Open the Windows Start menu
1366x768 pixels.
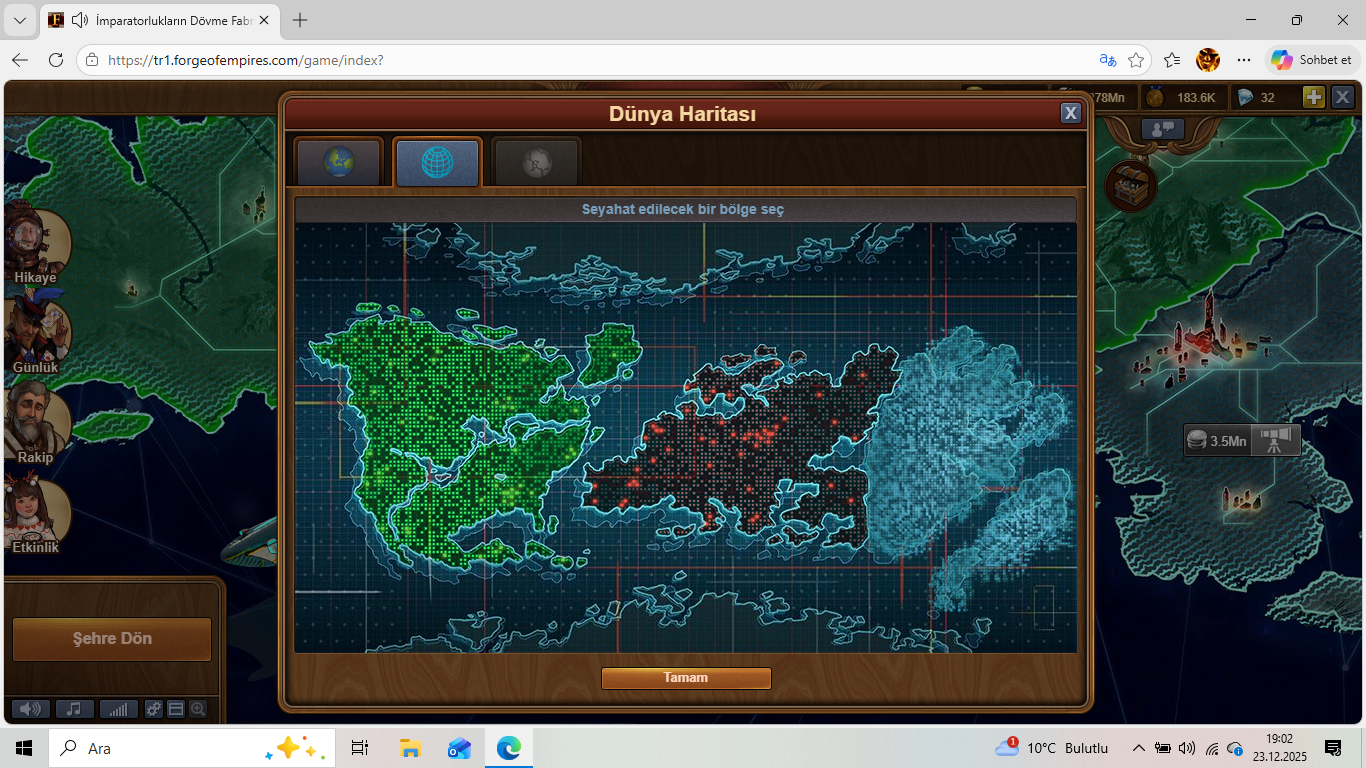[24, 748]
